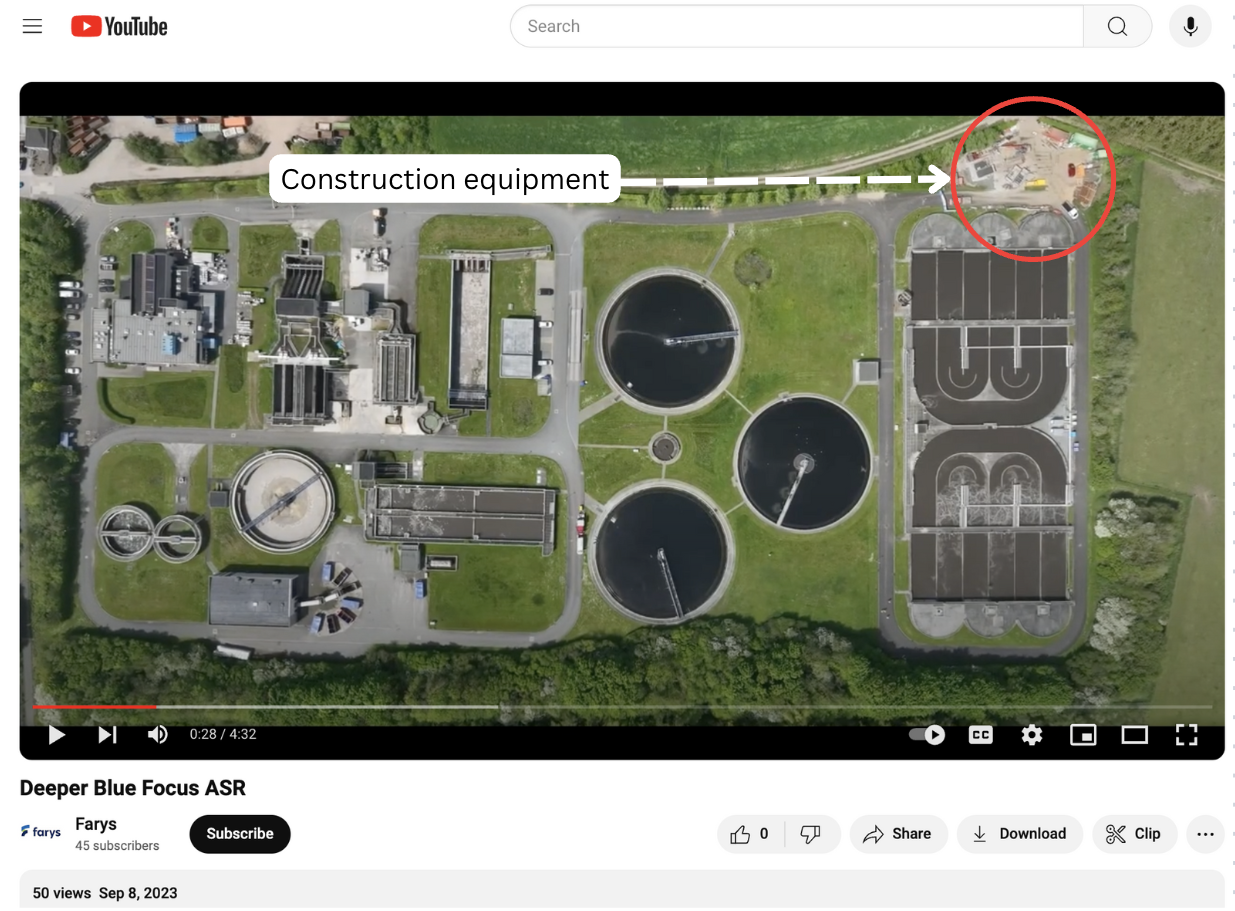
Task: Skip to the next video
Action: click(x=107, y=735)
